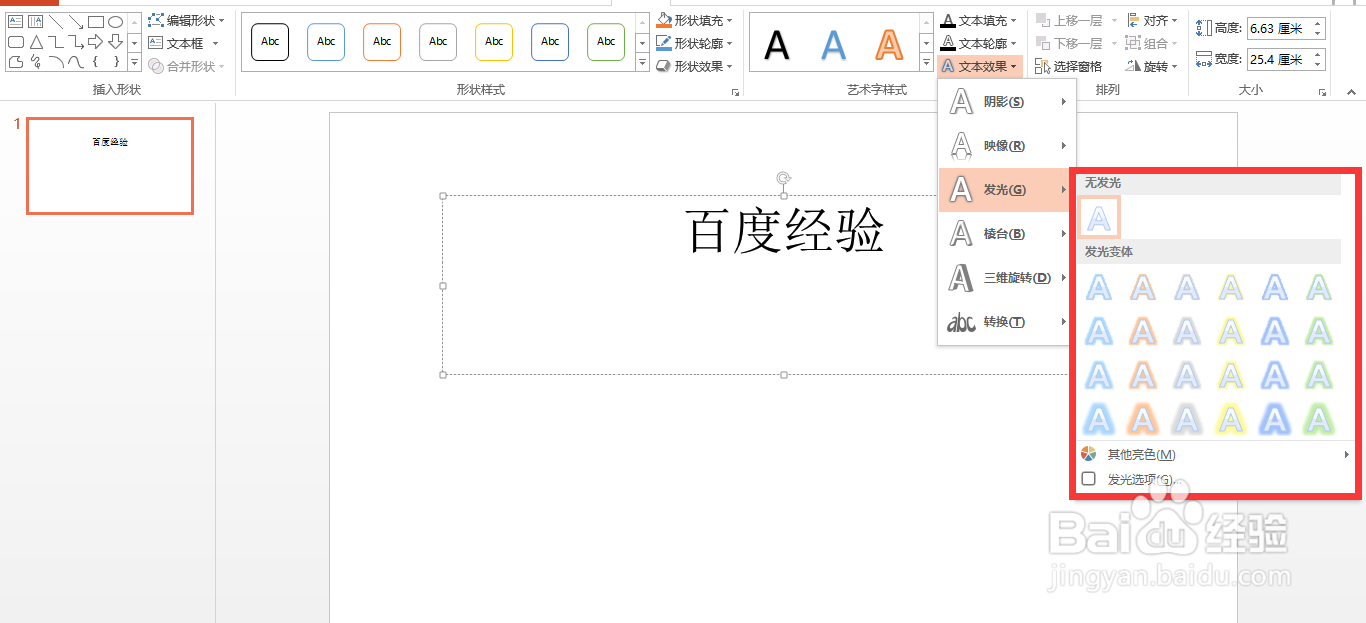Toggle the 文本效果 (Text Effects) dropdown

[979, 66]
